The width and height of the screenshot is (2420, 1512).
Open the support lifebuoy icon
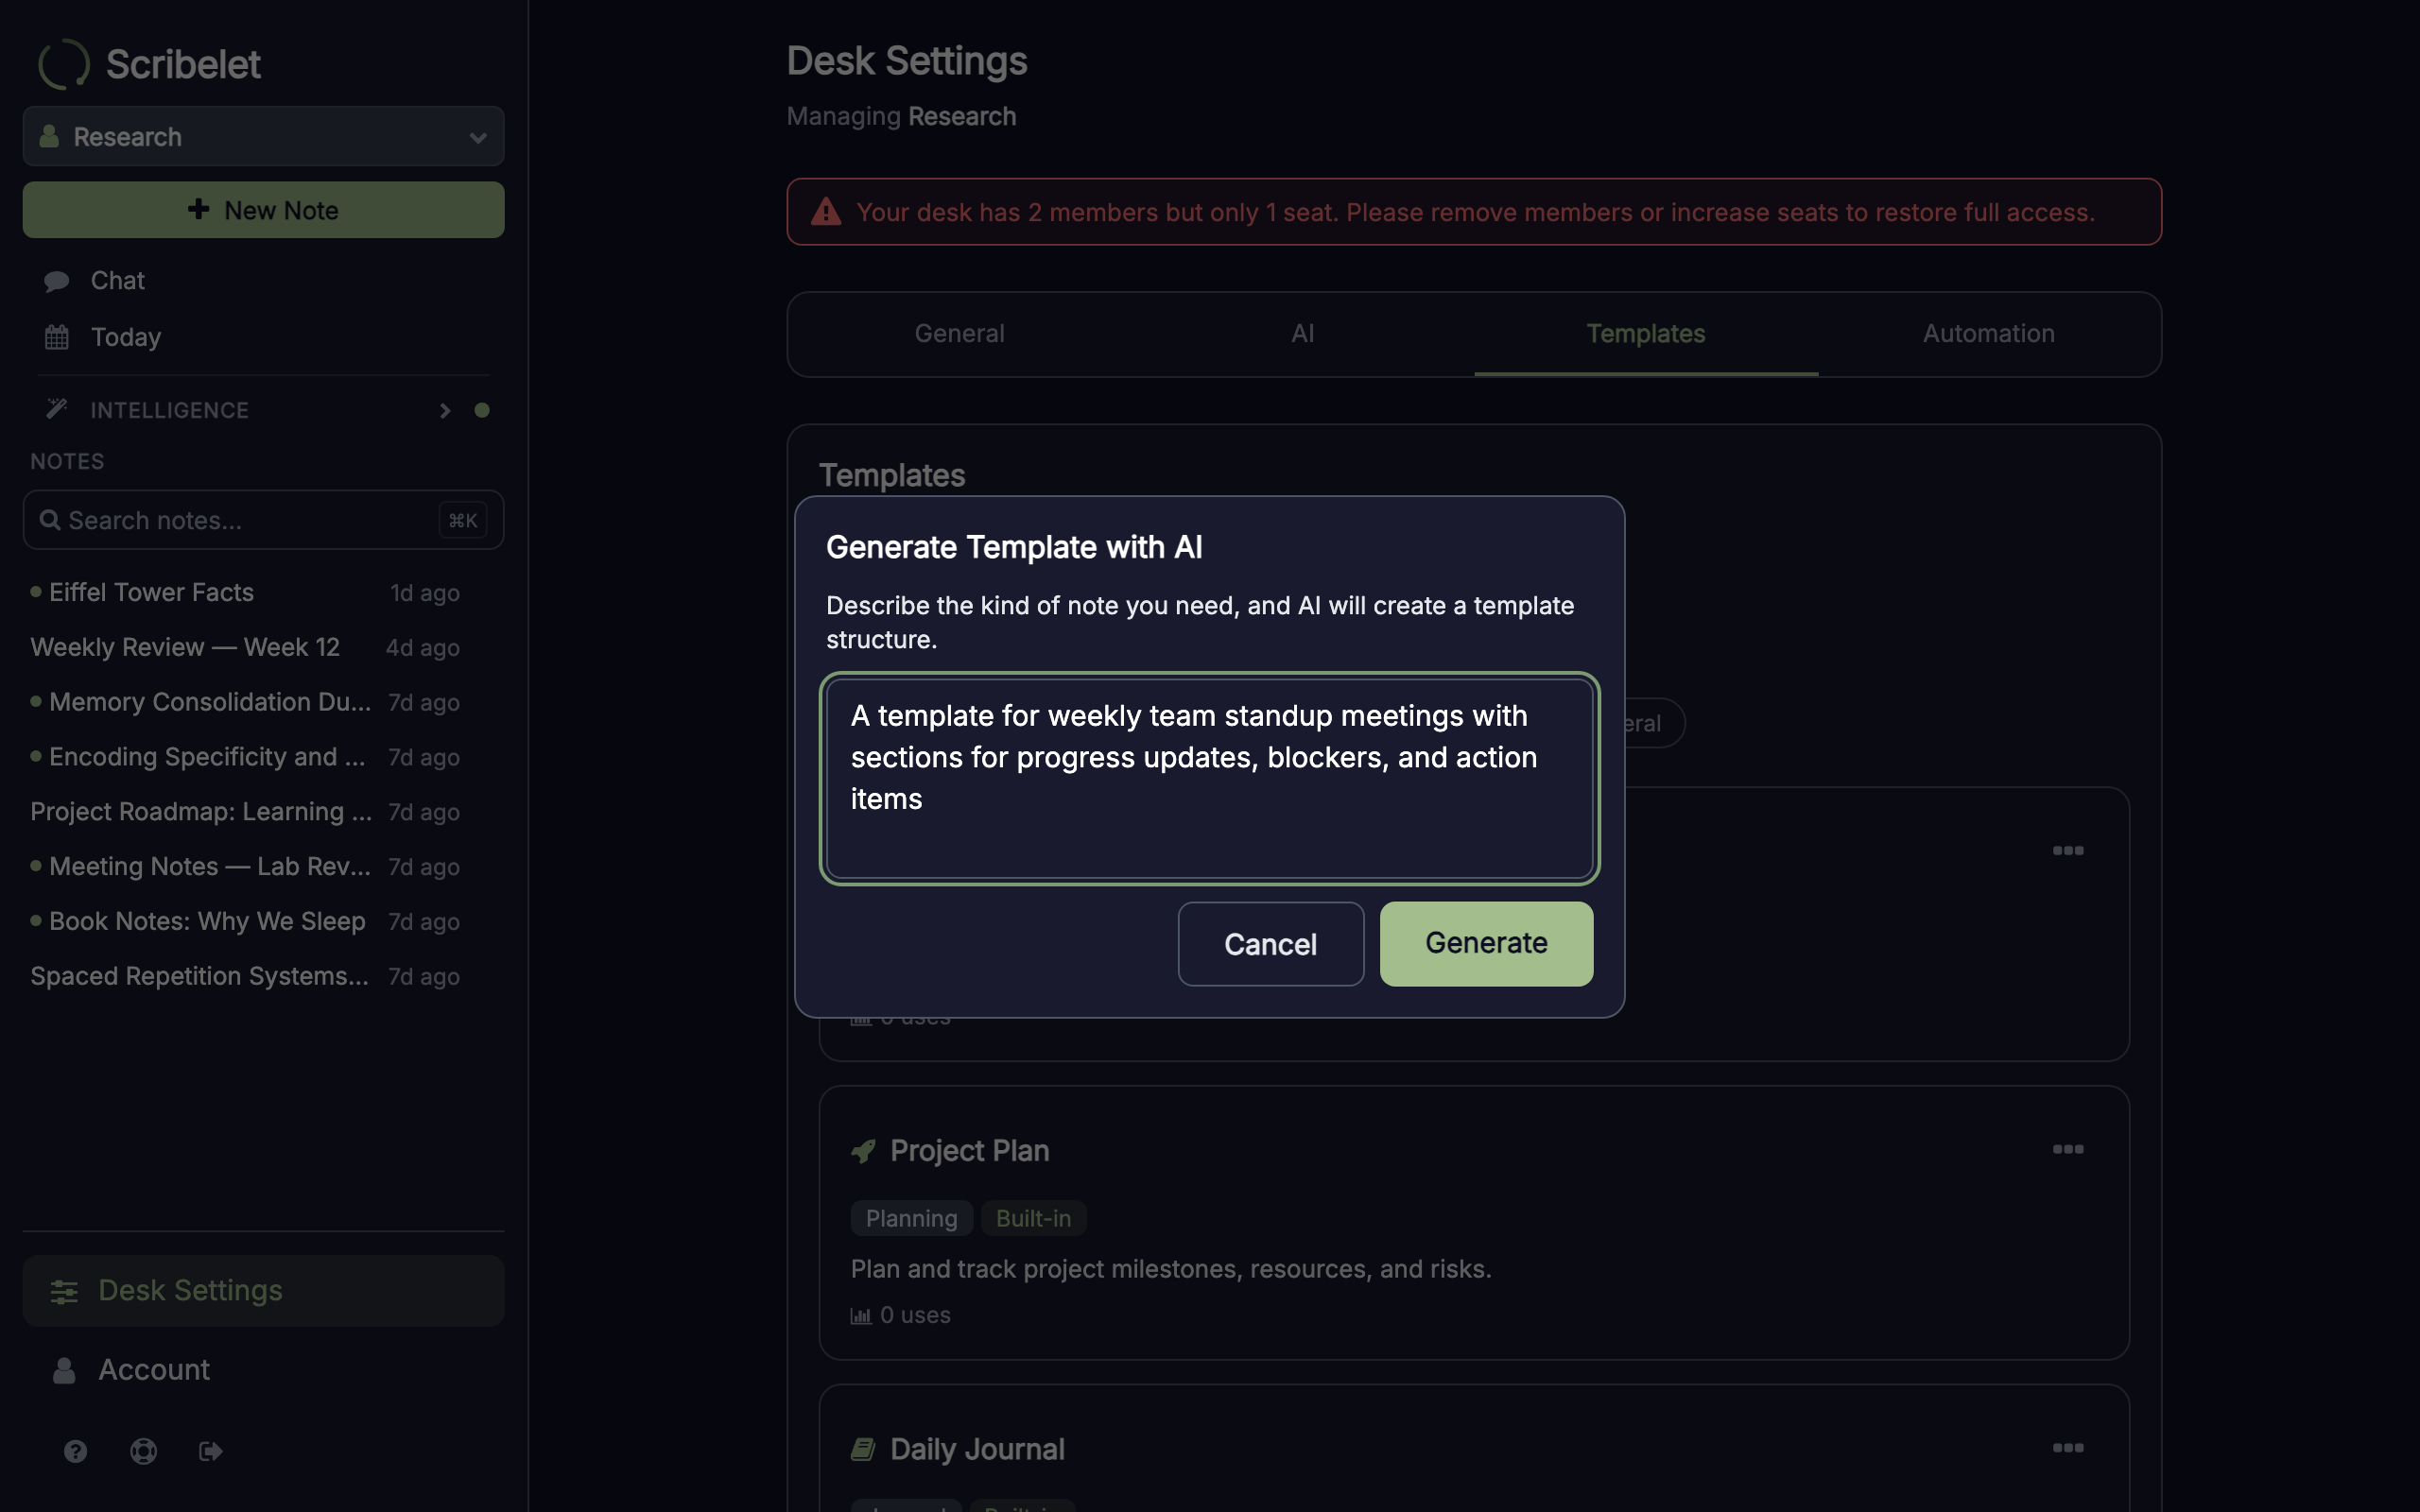[x=144, y=1451]
